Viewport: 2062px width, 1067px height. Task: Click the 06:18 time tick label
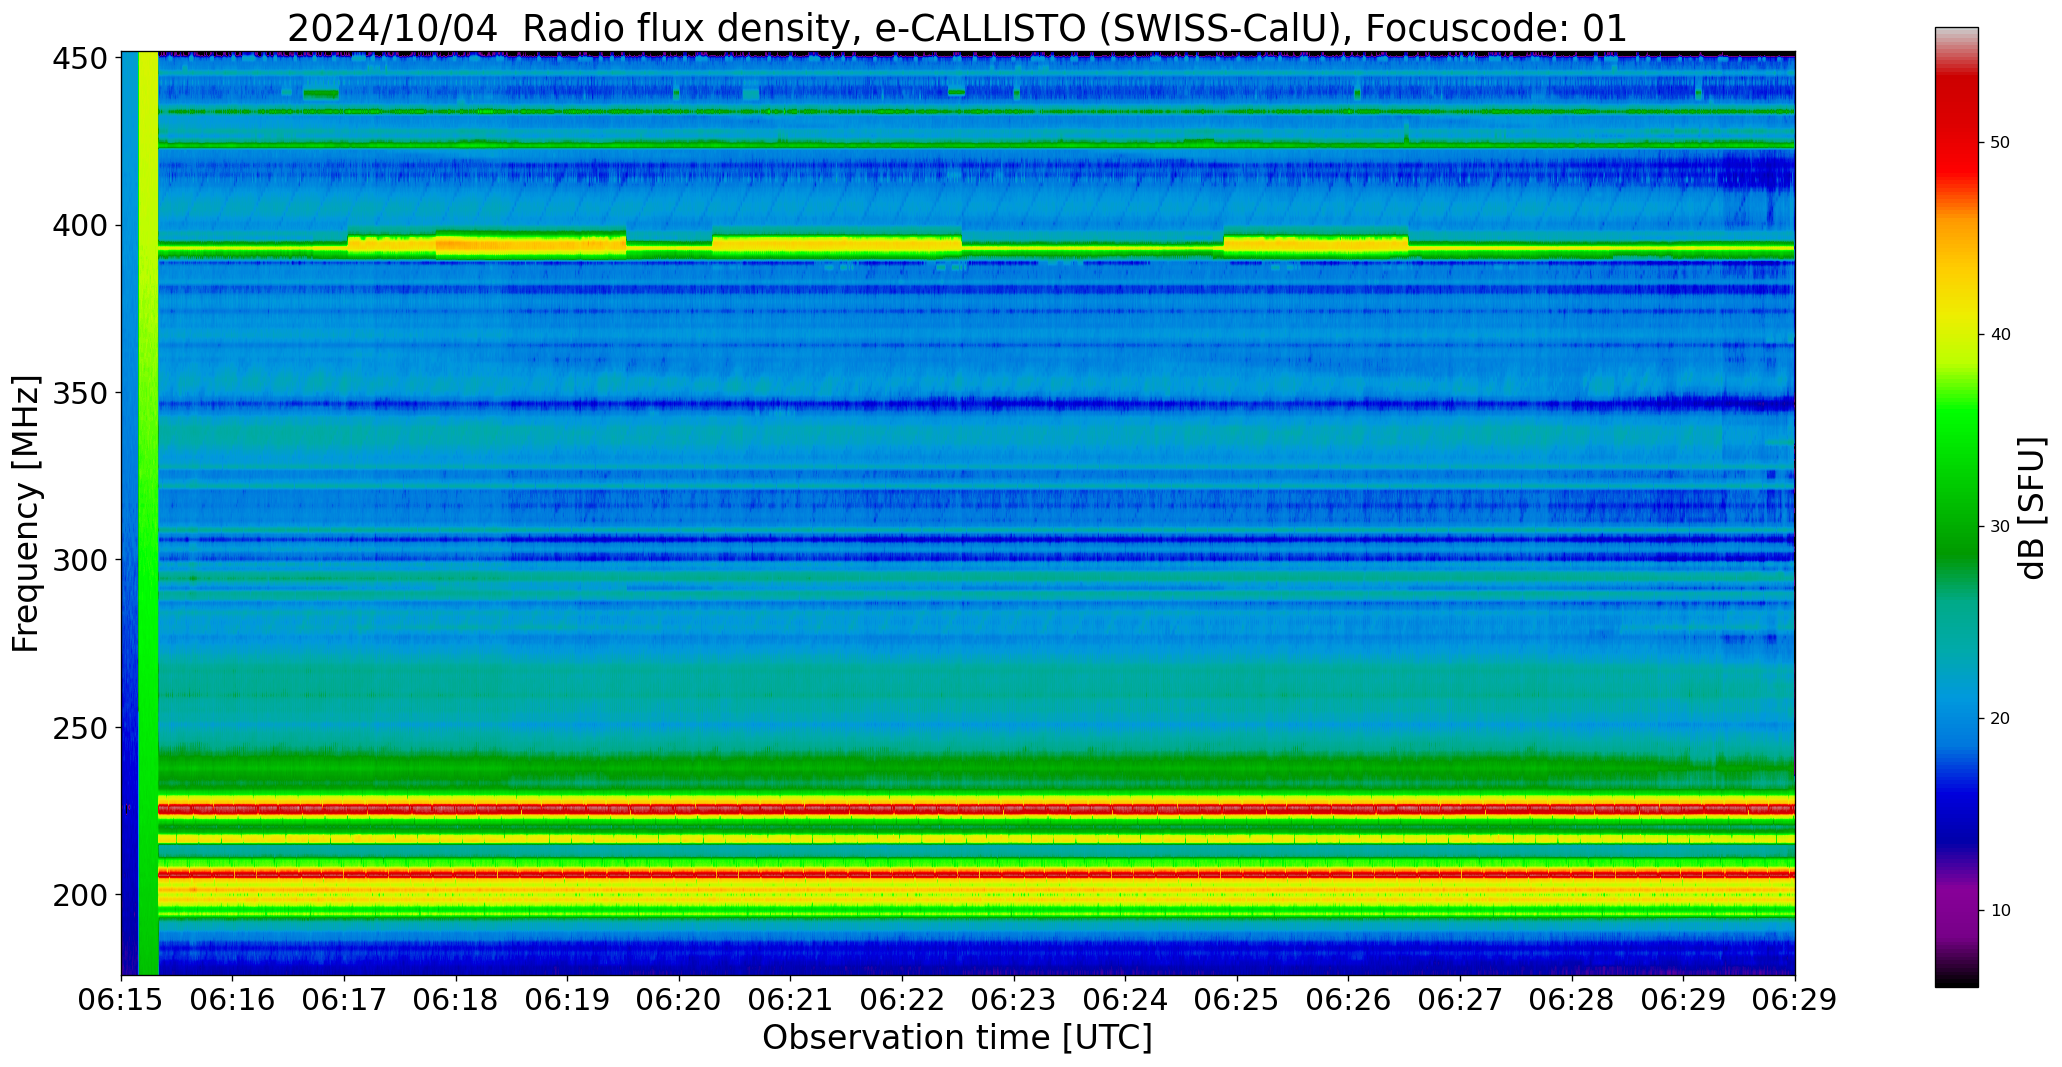pyautogui.click(x=456, y=1000)
